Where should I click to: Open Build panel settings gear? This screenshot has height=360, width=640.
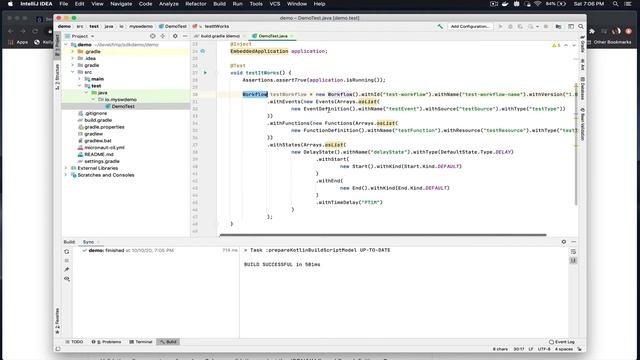(x=564, y=242)
